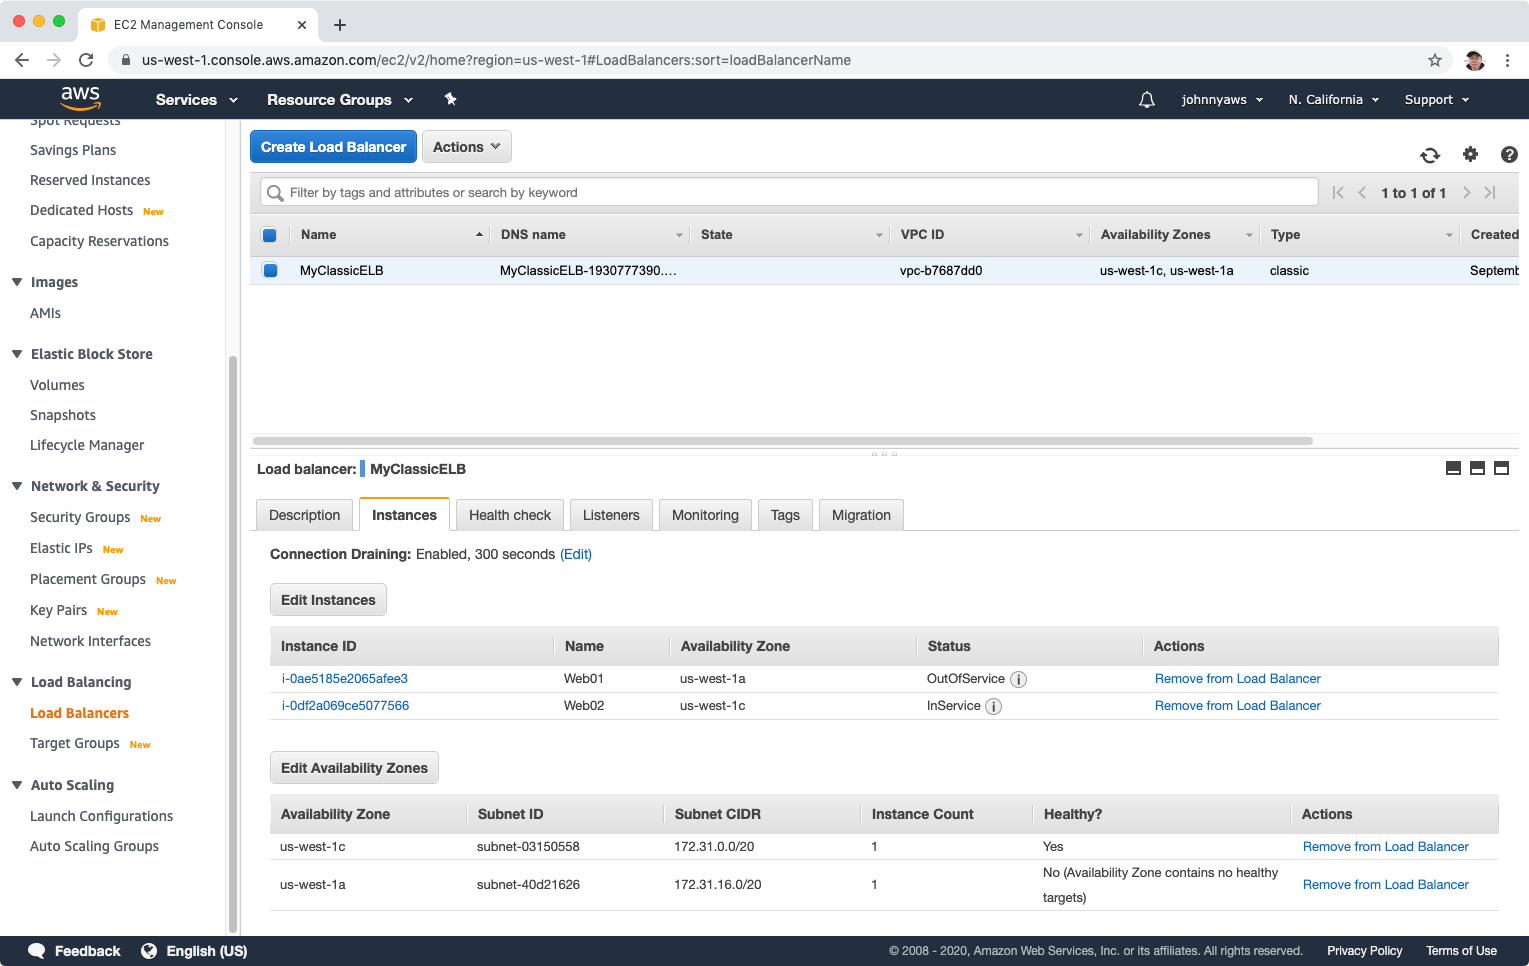Remove Web01 instance from Load Balancer
Screen dimensions: 1529x966
(x=1238, y=679)
